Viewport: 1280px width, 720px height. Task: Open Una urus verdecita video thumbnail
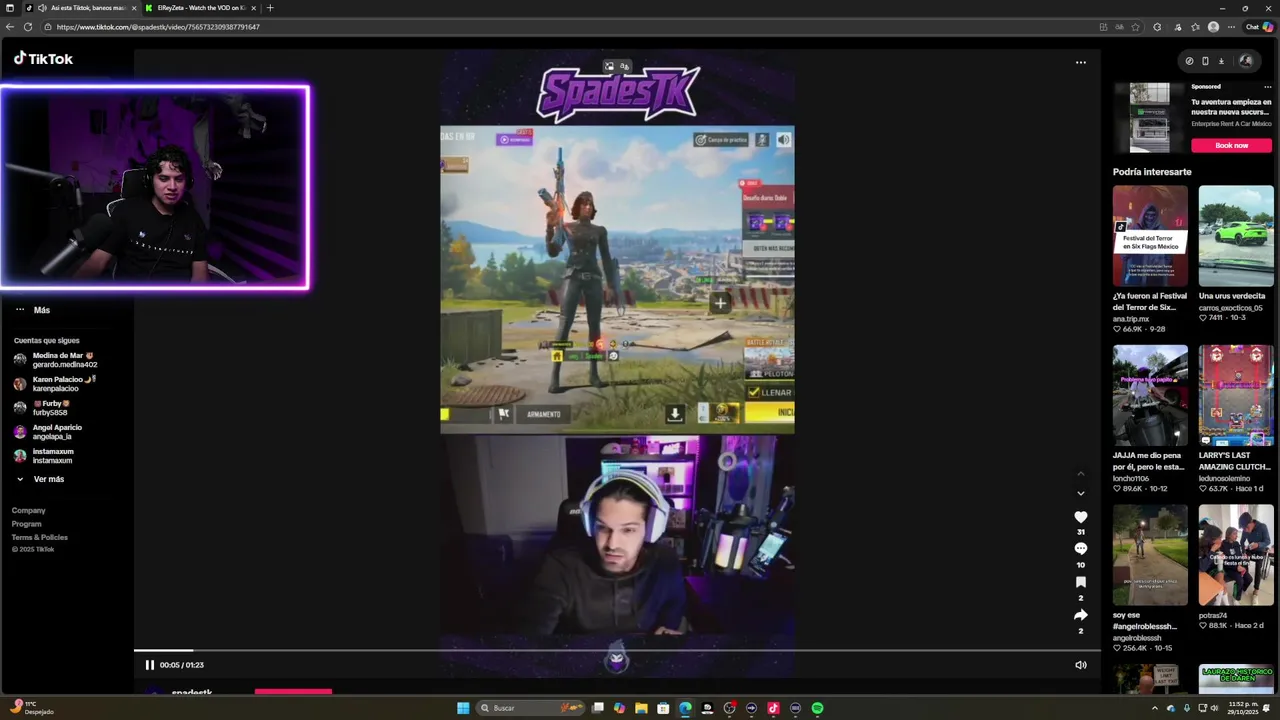[x=1236, y=236]
